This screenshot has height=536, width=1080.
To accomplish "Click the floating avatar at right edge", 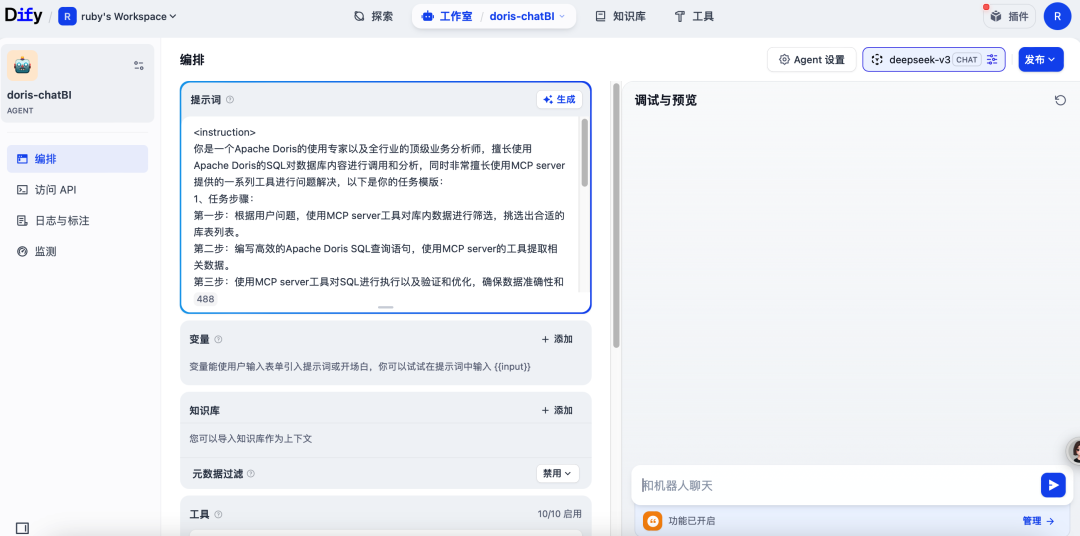I will (x=1073, y=451).
